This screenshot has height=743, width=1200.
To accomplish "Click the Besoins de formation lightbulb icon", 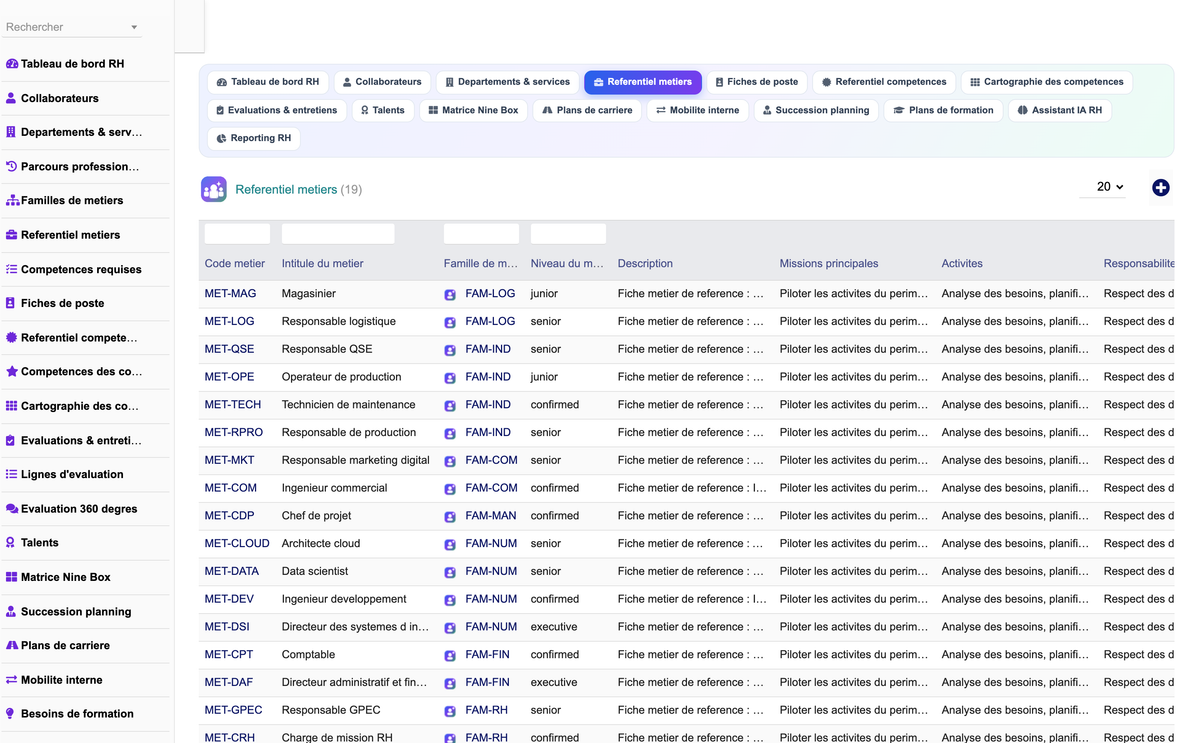I will point(12,713).
